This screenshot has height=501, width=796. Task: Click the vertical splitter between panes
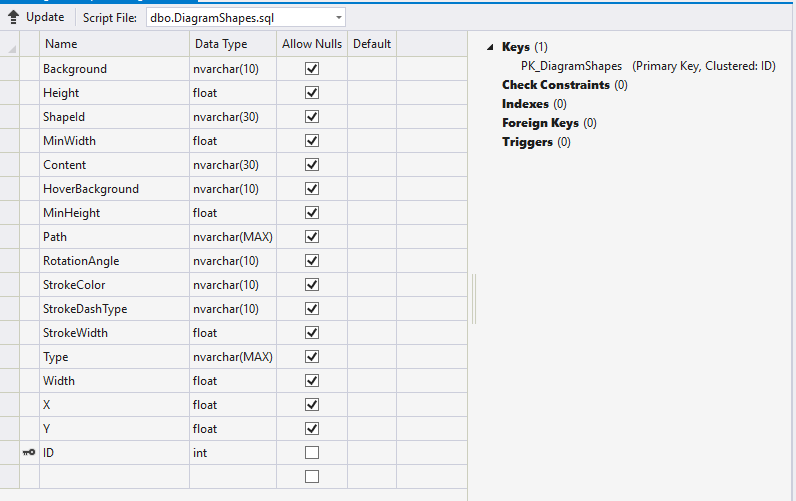(x=474, y=300)
